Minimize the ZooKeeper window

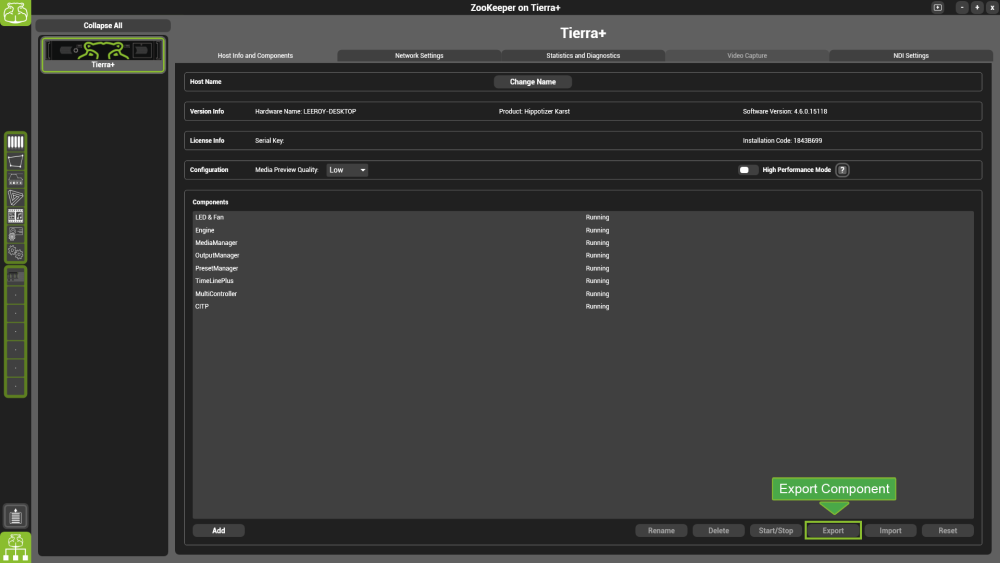962,8
